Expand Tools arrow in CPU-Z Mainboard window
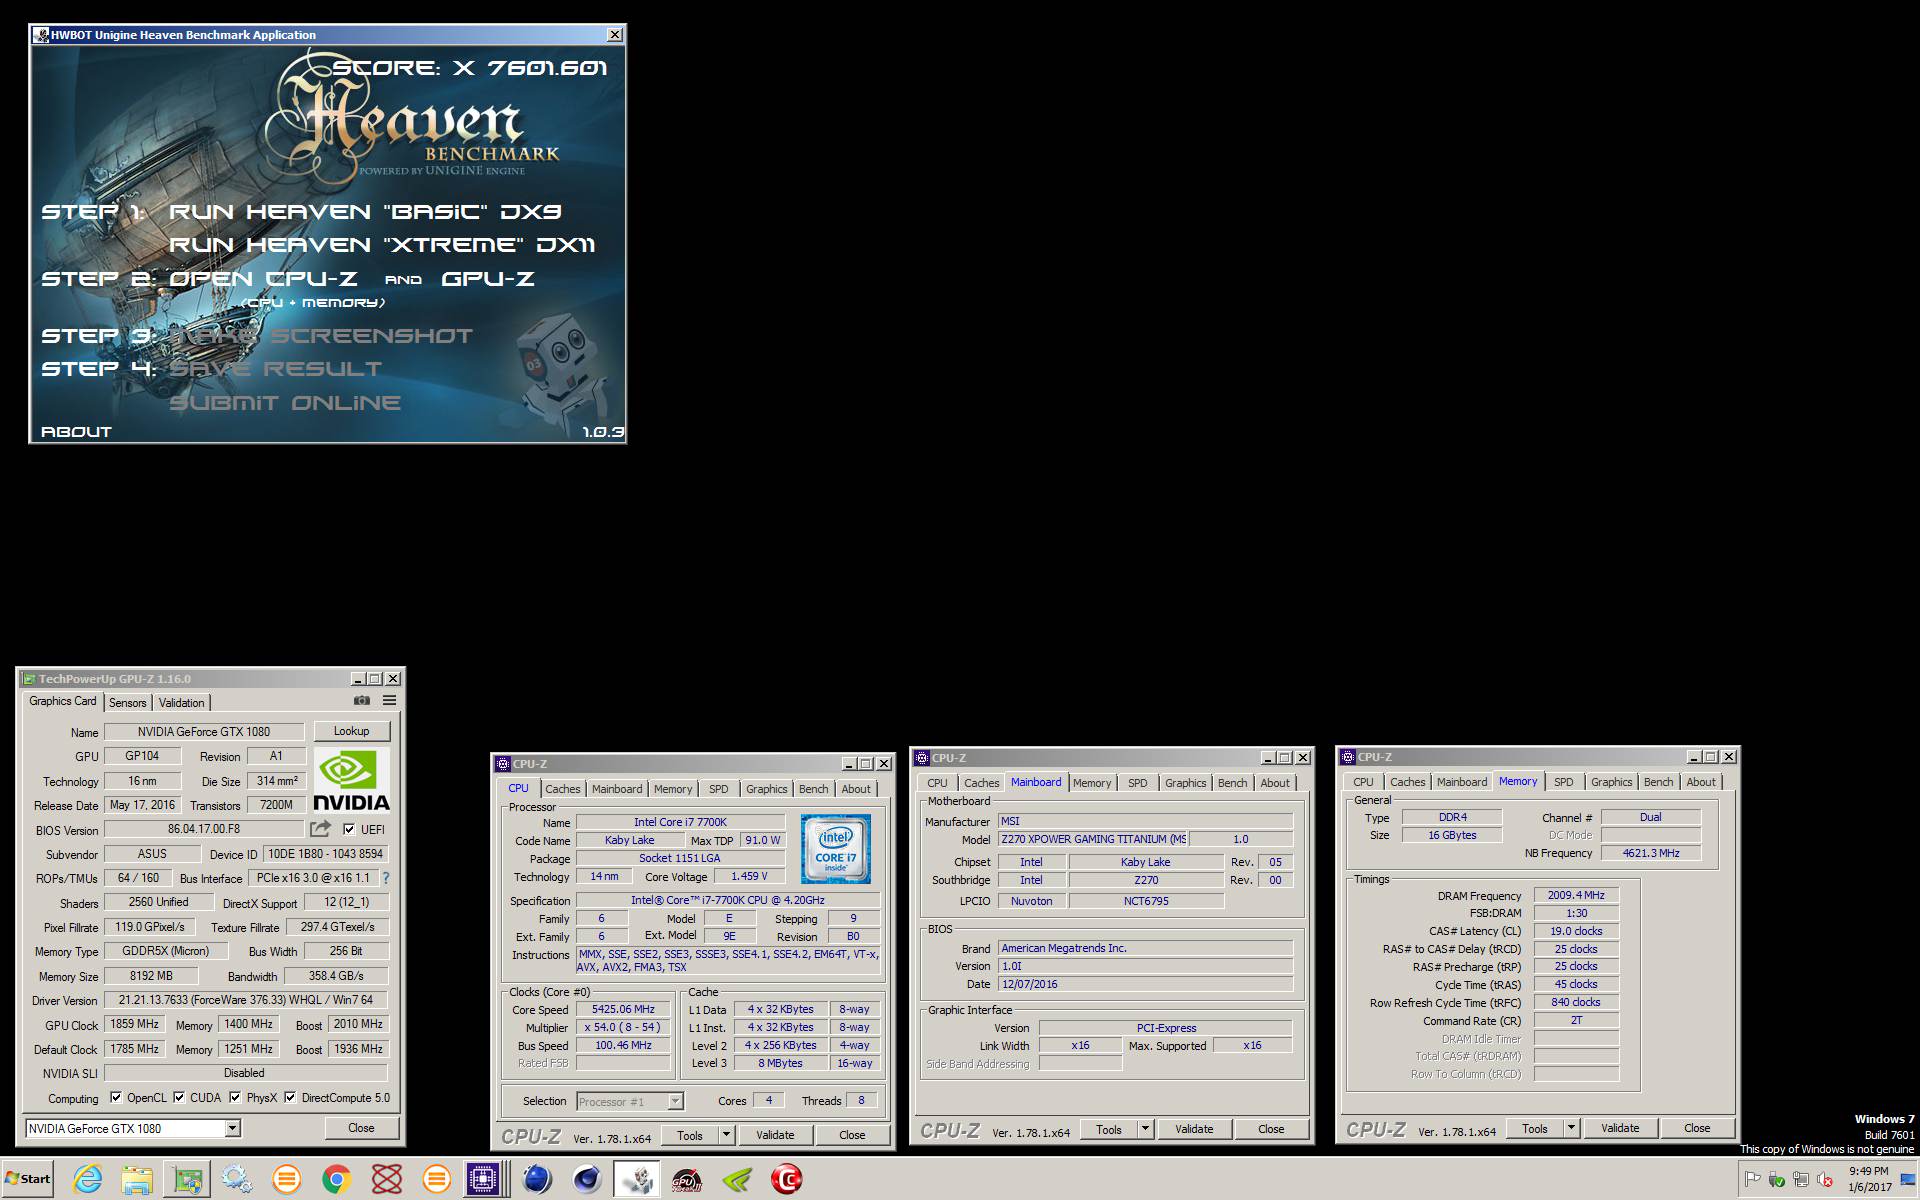 [1145, 1129]
